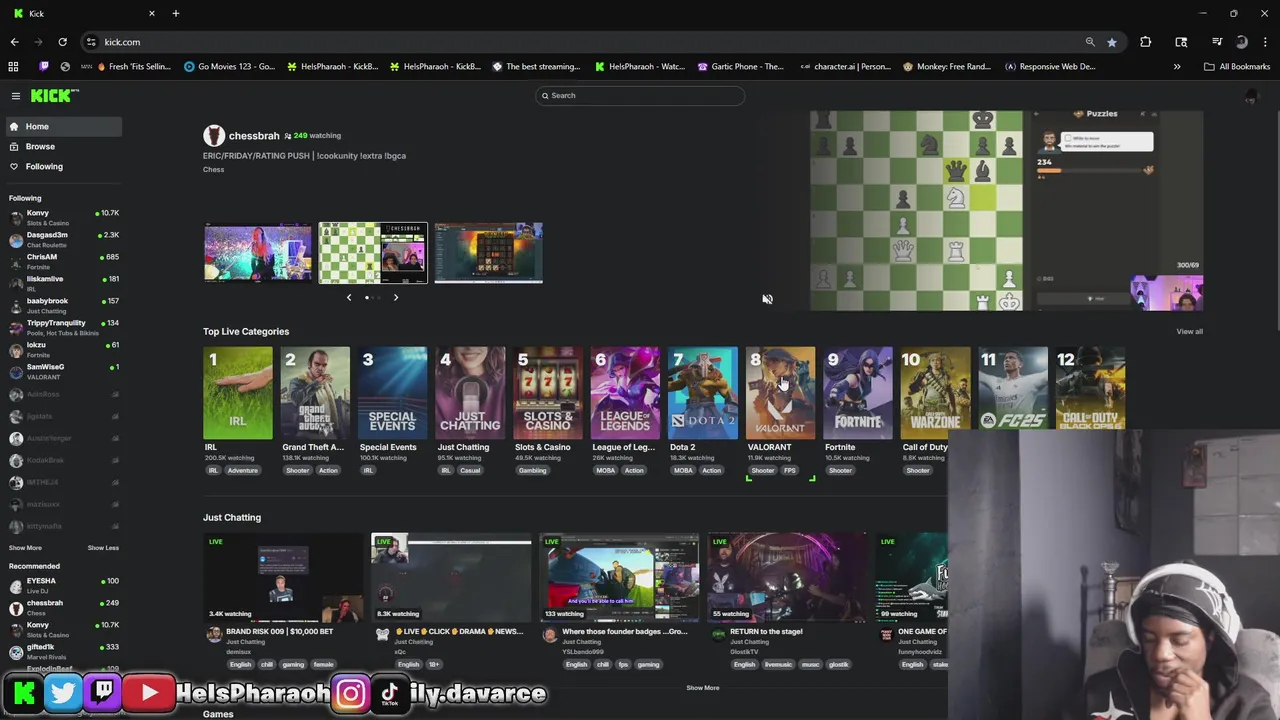The width and height of the screenshot is (1280, 720).
Task: Expand hidden bookmarks with double chevron
Action: pyautogui.click(x=1177, y=67)
